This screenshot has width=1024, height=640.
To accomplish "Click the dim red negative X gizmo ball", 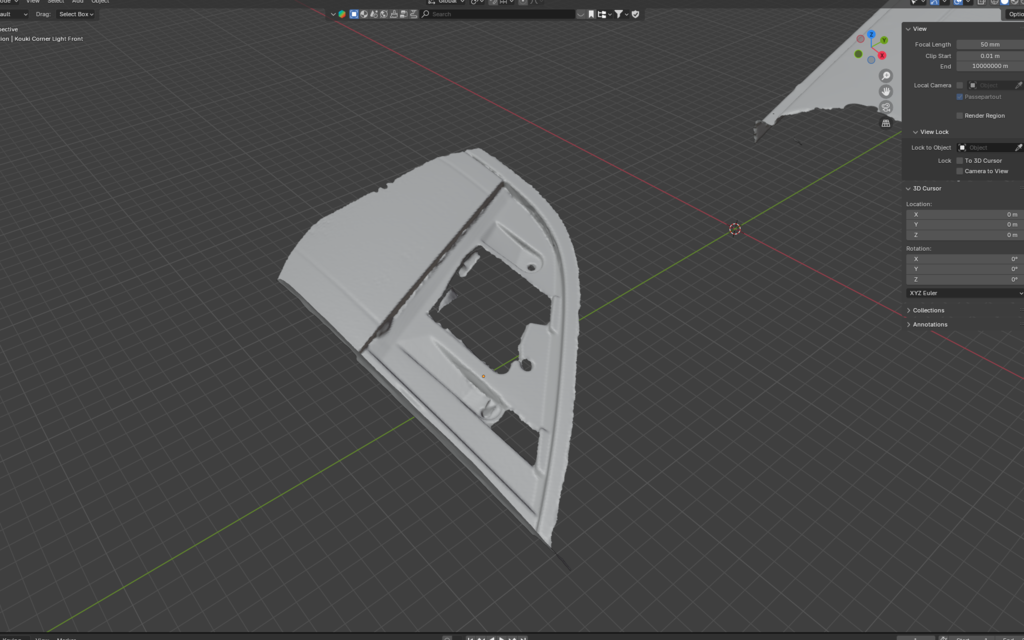I will [861, 39].
